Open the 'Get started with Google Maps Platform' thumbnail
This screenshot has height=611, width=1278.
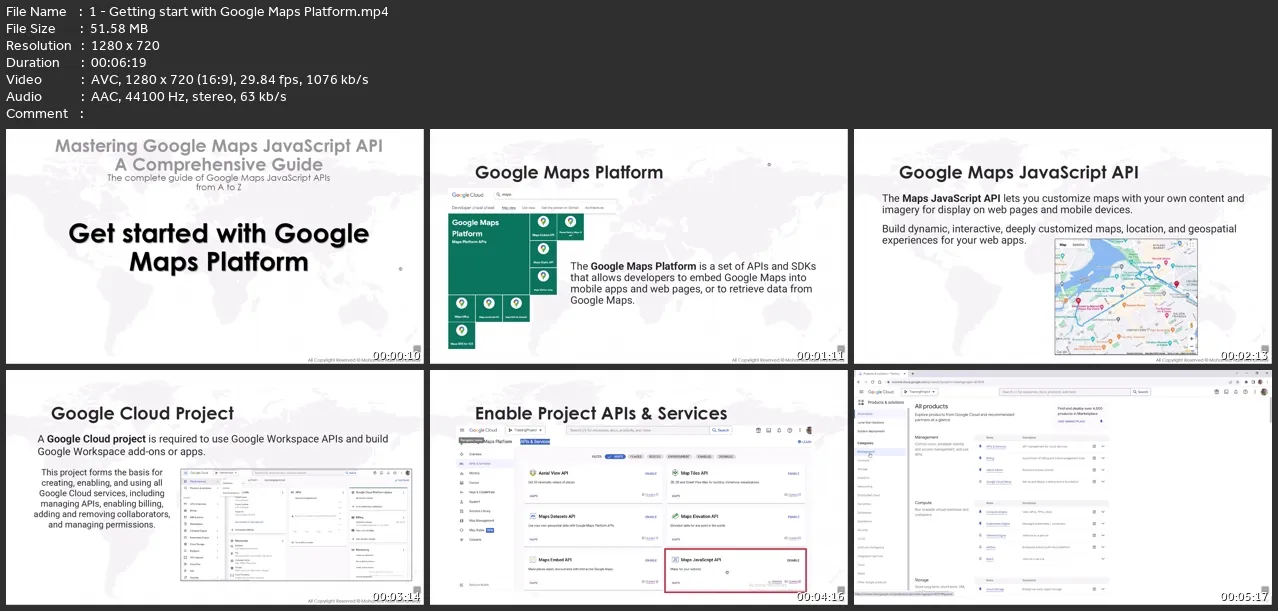click(x=215, y=246)
